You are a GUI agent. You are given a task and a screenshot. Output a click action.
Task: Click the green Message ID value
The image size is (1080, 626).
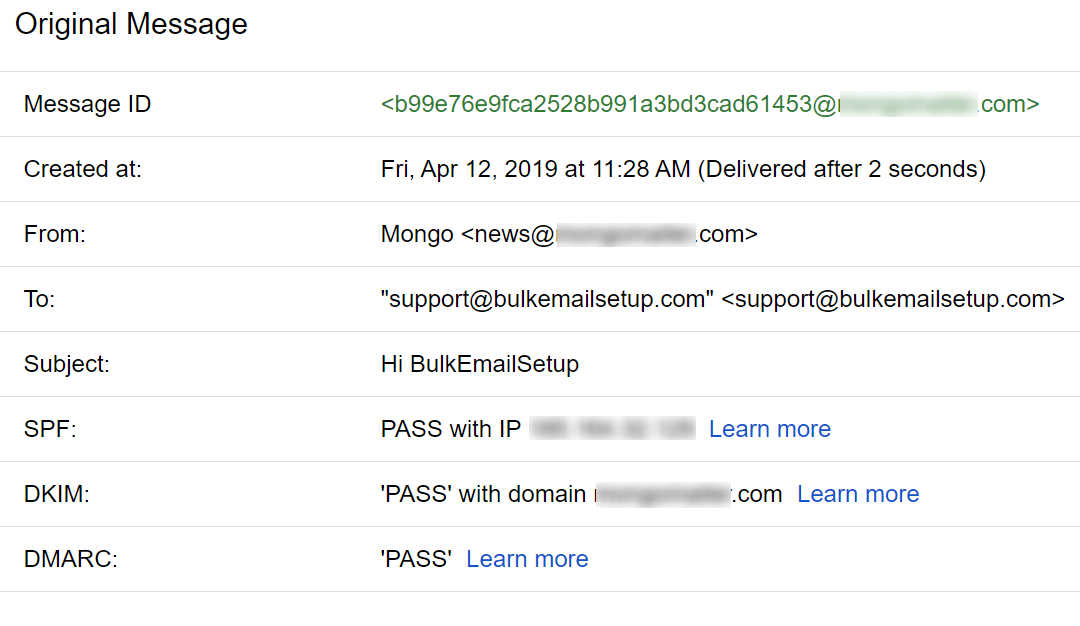point(709,104)
